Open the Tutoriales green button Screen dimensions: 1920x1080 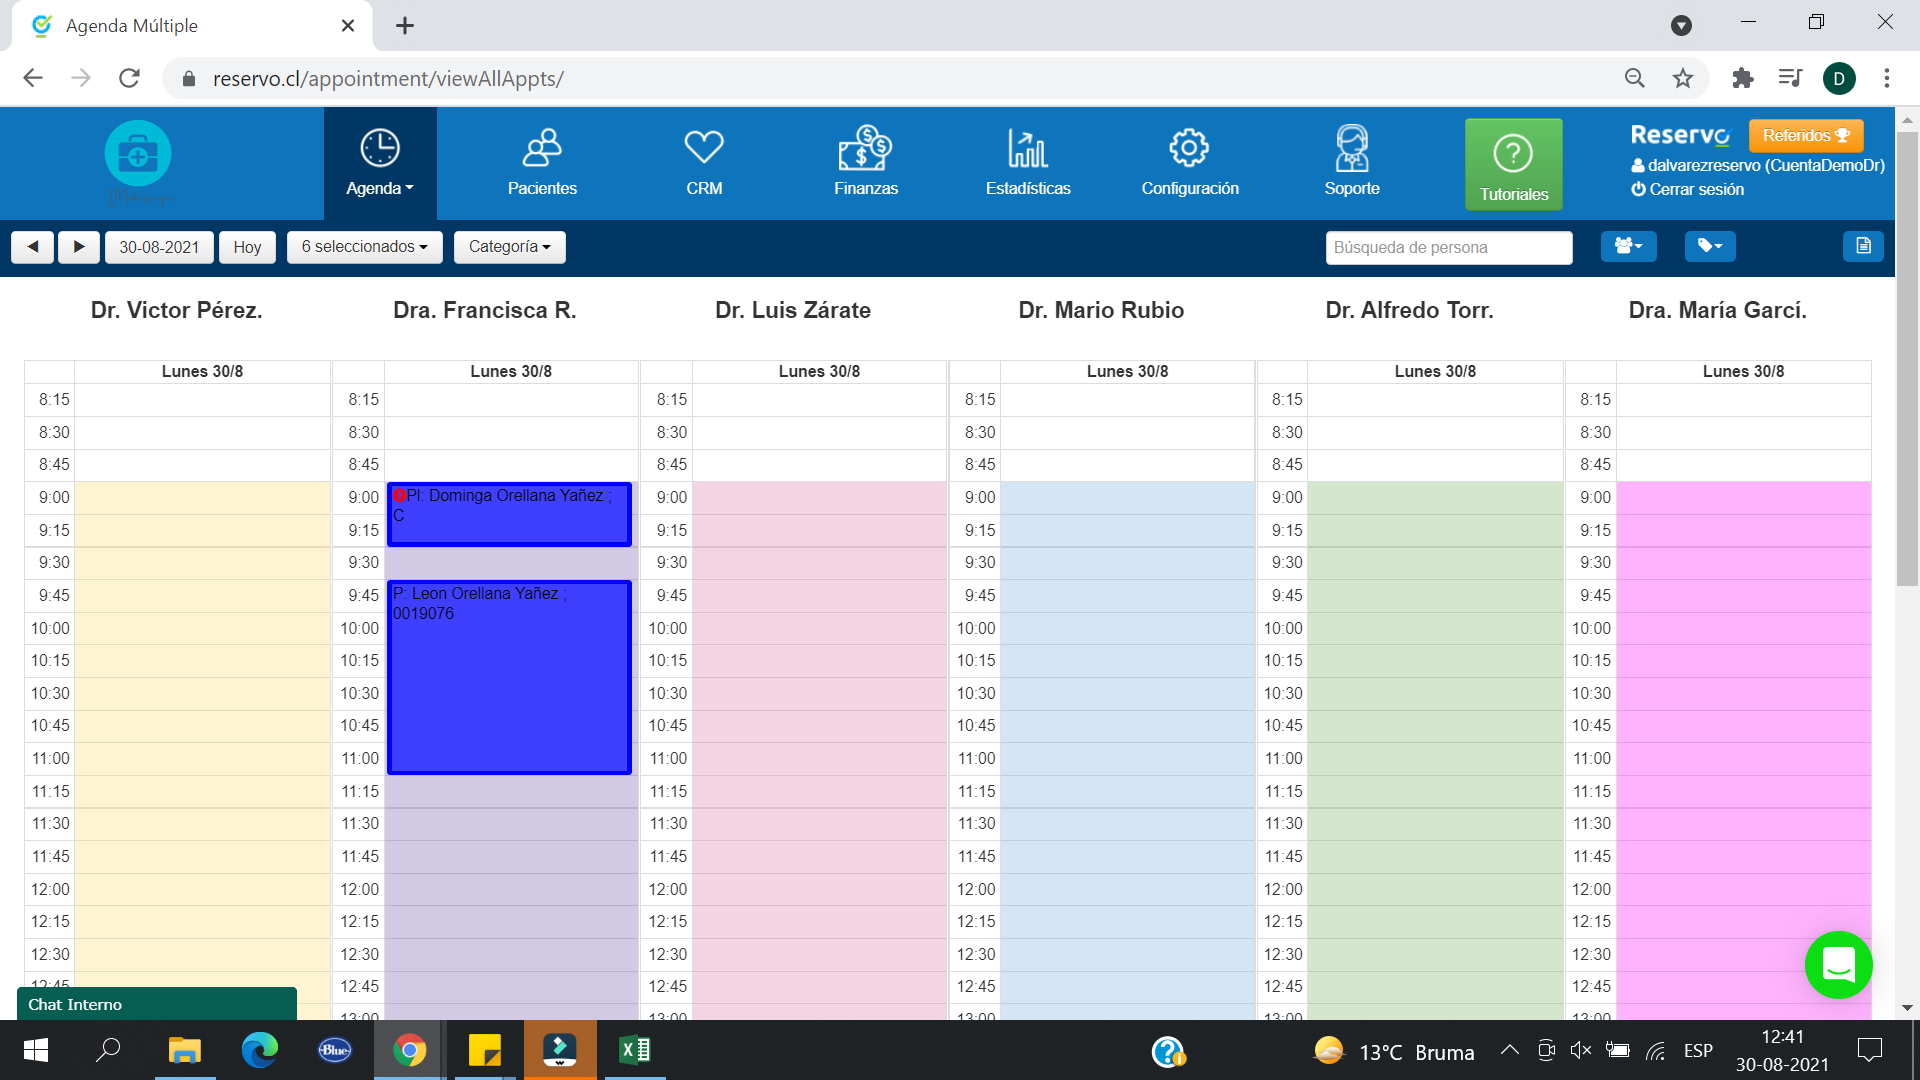[x=1513, y=165]
